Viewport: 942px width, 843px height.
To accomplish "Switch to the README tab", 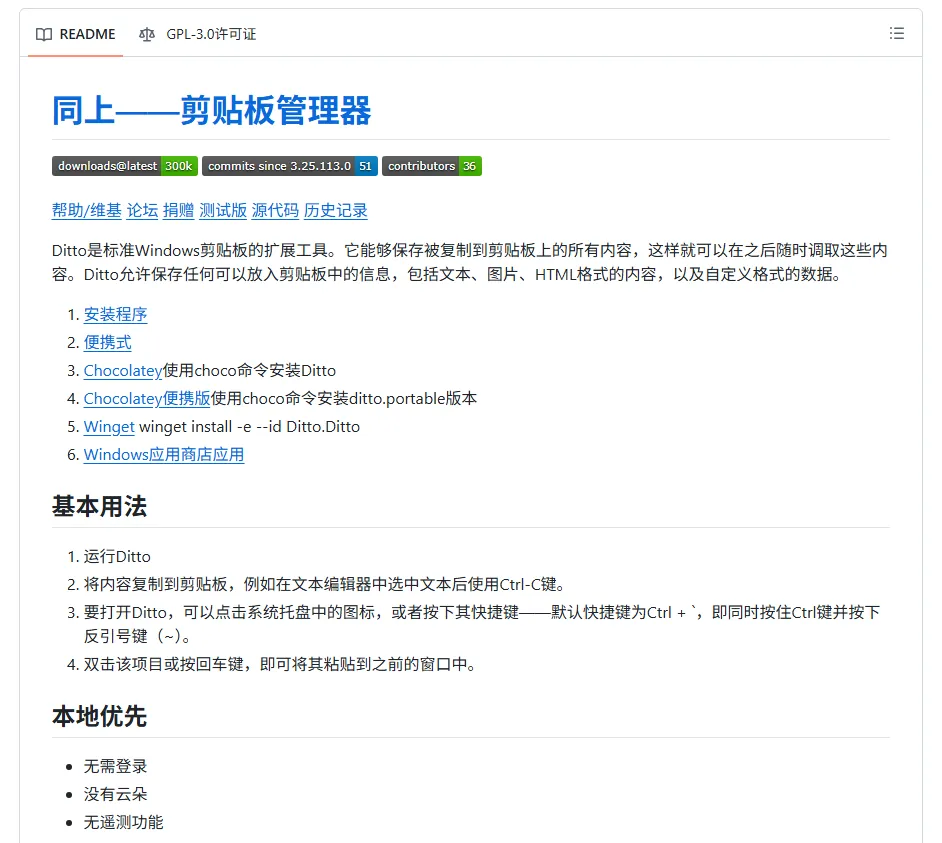I will [76, 34].
